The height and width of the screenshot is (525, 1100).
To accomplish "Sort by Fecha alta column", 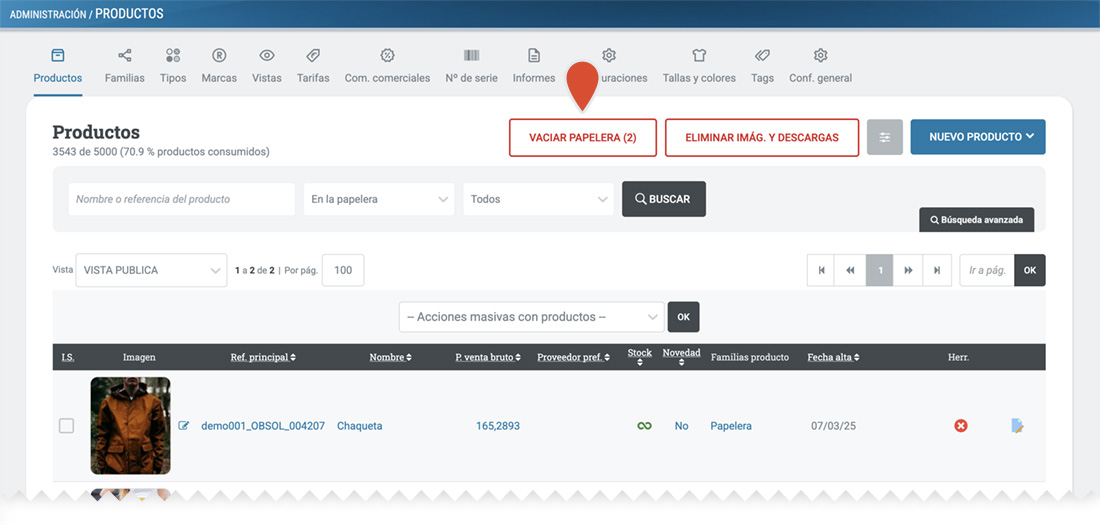I will pos(833,357).
